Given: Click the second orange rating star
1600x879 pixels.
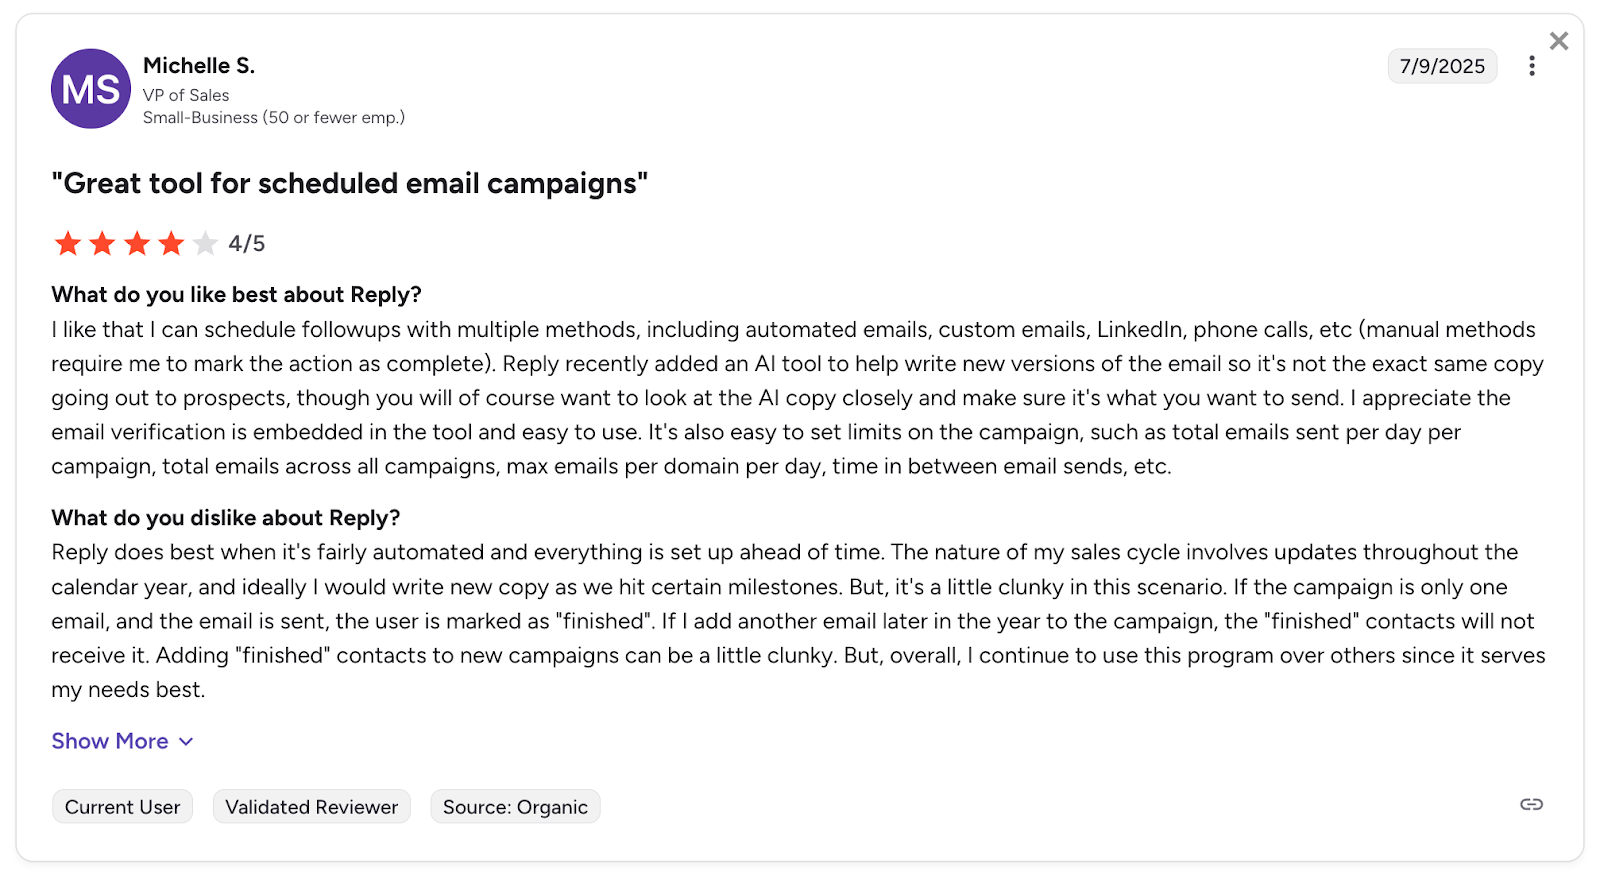Looking at the screenshot, I should coord(102,243).
